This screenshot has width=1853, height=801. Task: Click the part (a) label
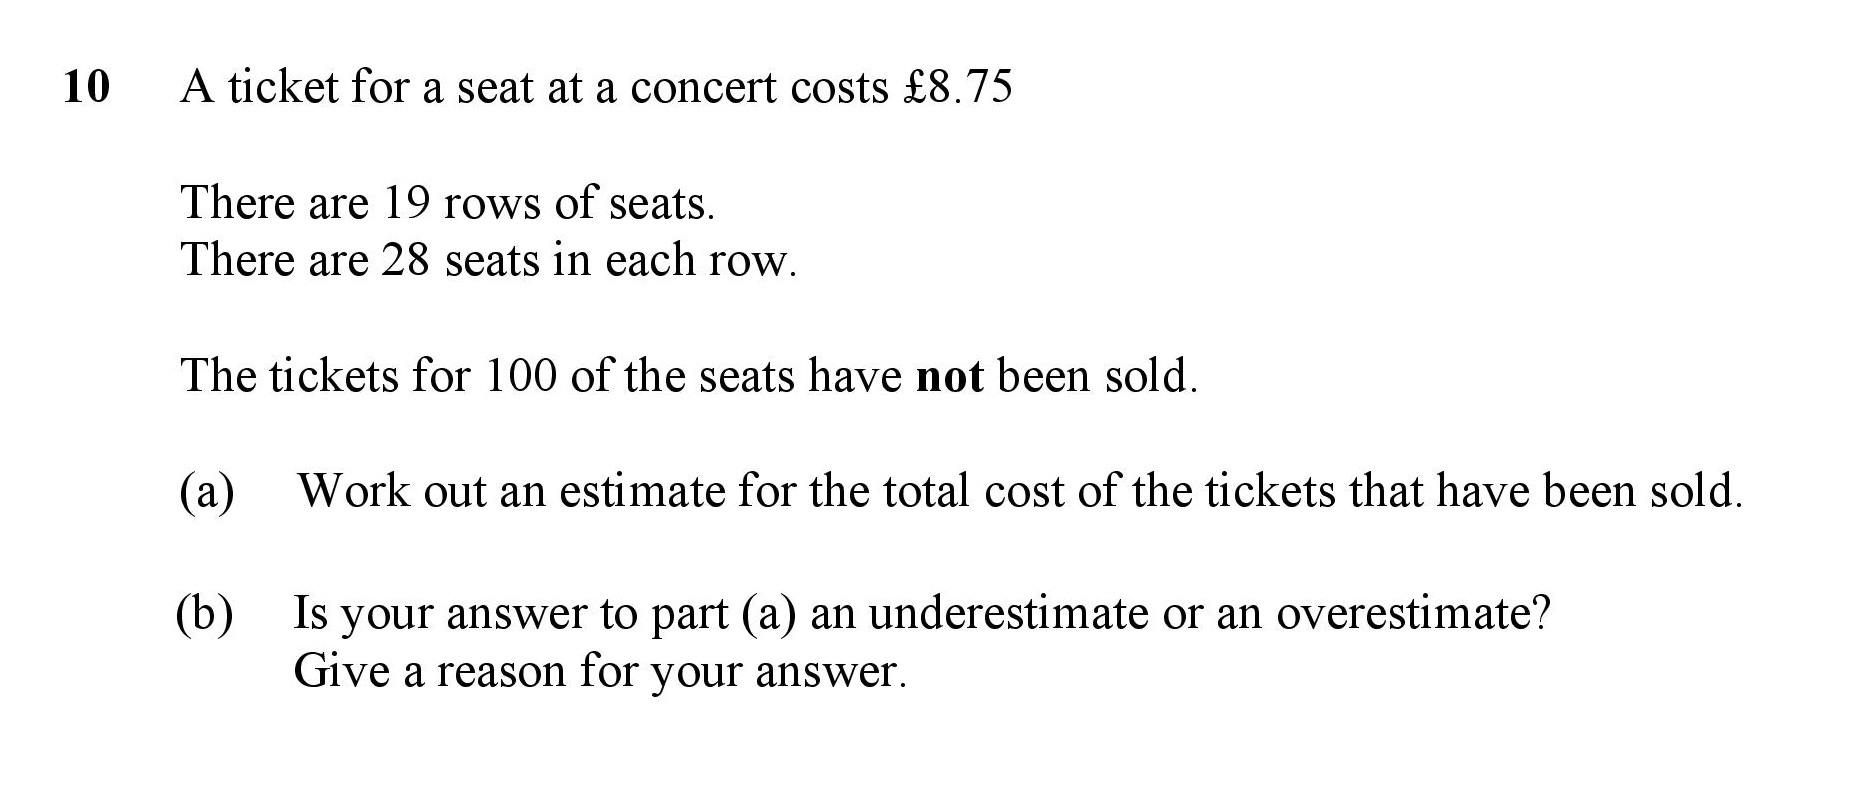point(207,492)
